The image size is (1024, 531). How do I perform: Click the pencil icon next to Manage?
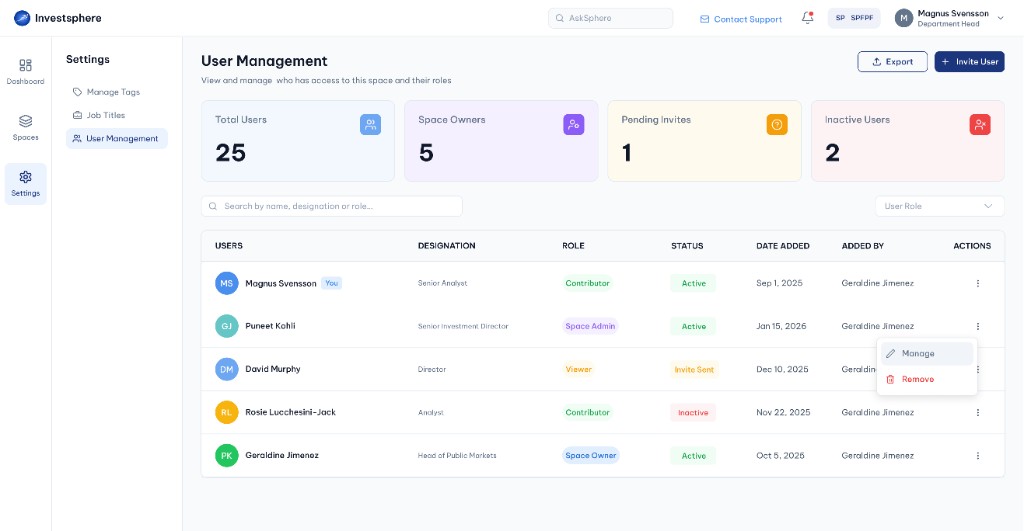point(891,353)
